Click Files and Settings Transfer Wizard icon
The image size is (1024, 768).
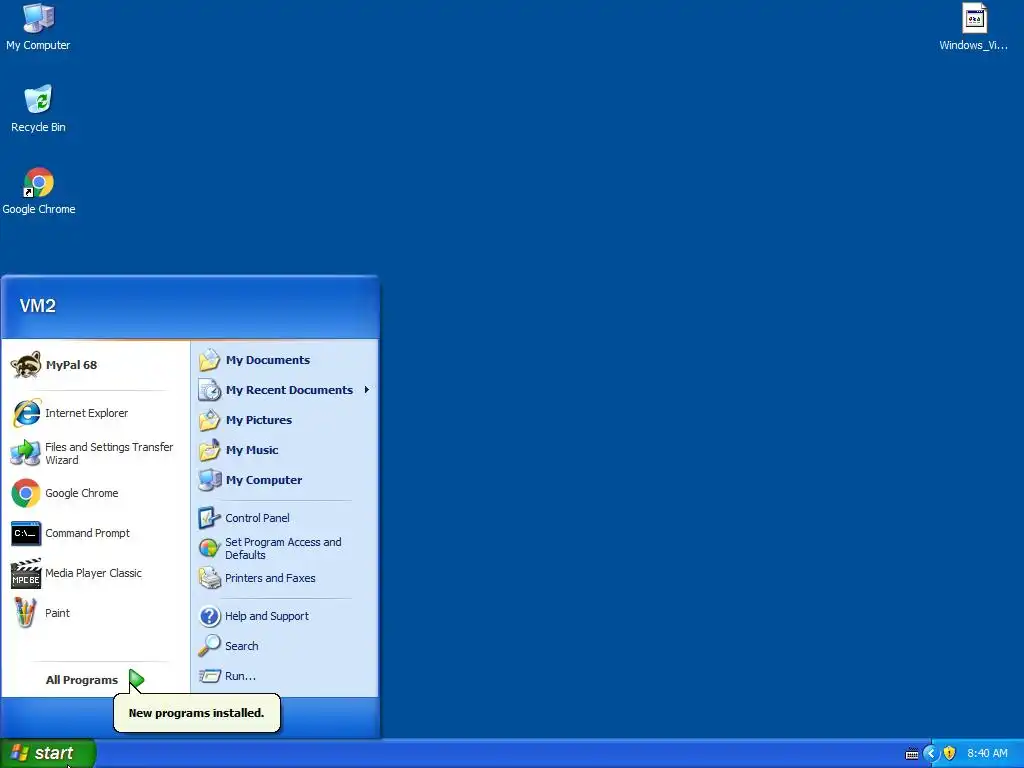tap(26, 453)
